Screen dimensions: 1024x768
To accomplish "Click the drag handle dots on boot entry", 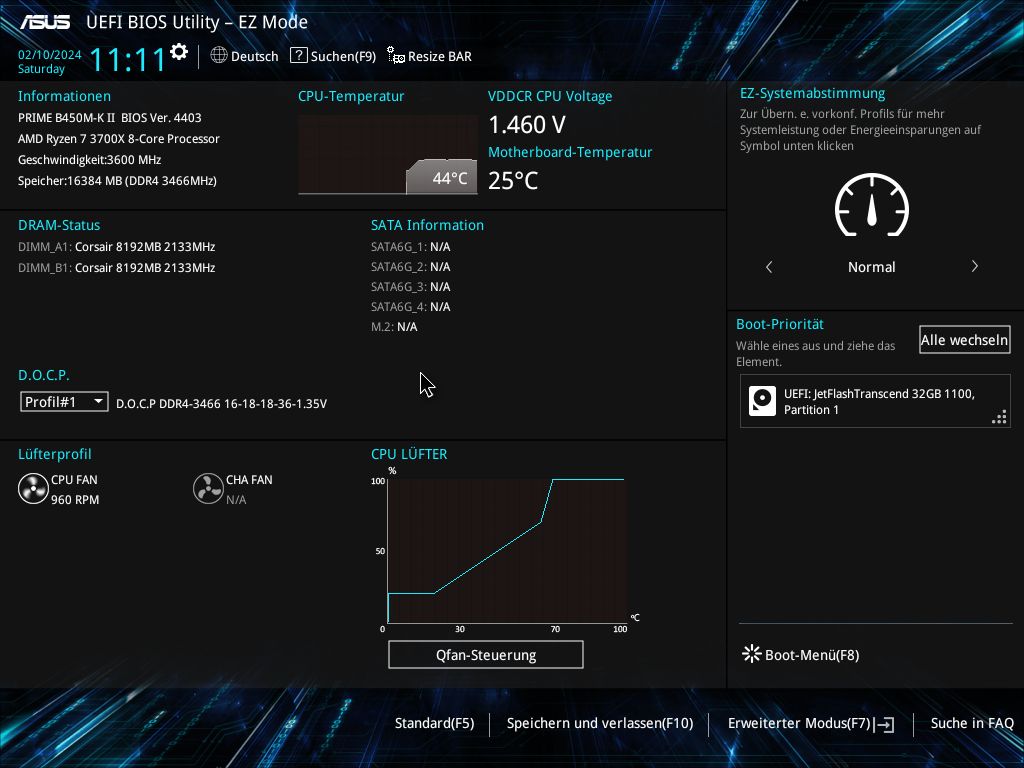I will point(999,417).
